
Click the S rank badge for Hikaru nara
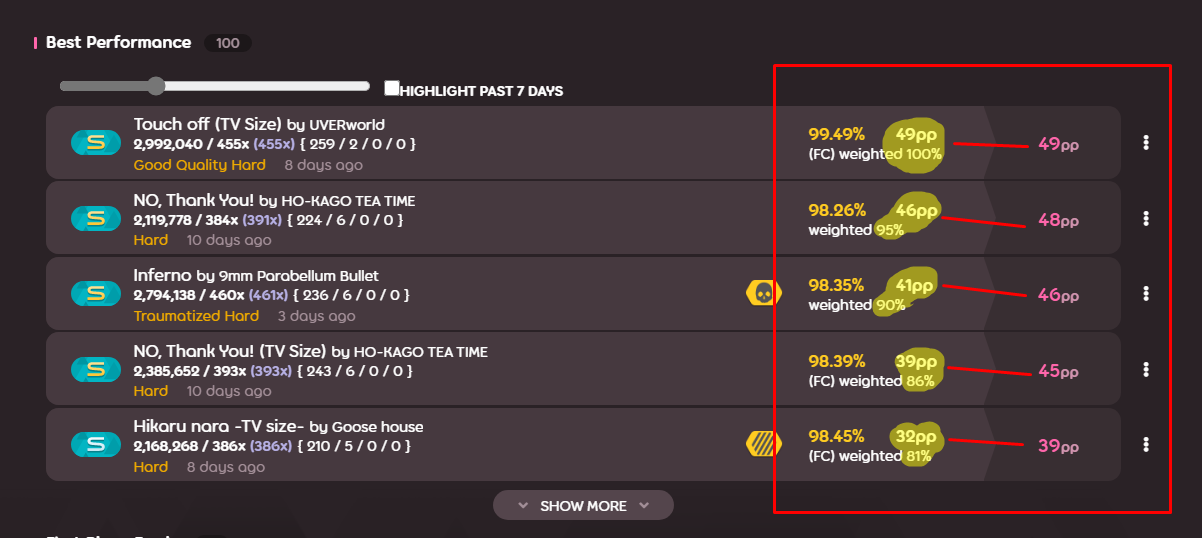96,444
